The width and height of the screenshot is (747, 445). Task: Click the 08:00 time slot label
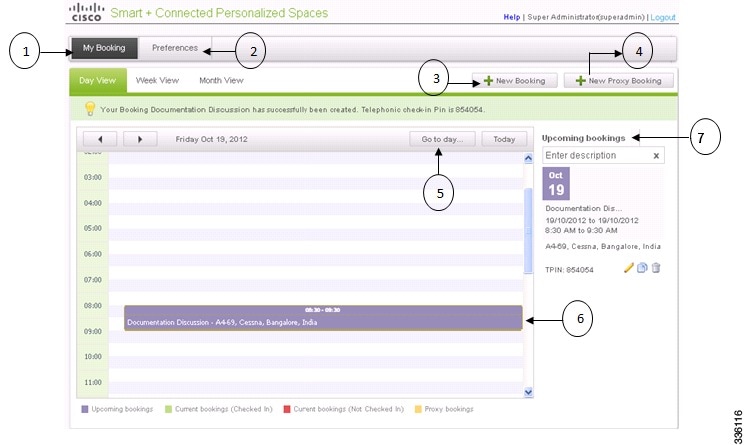click(x=93, y=306)
